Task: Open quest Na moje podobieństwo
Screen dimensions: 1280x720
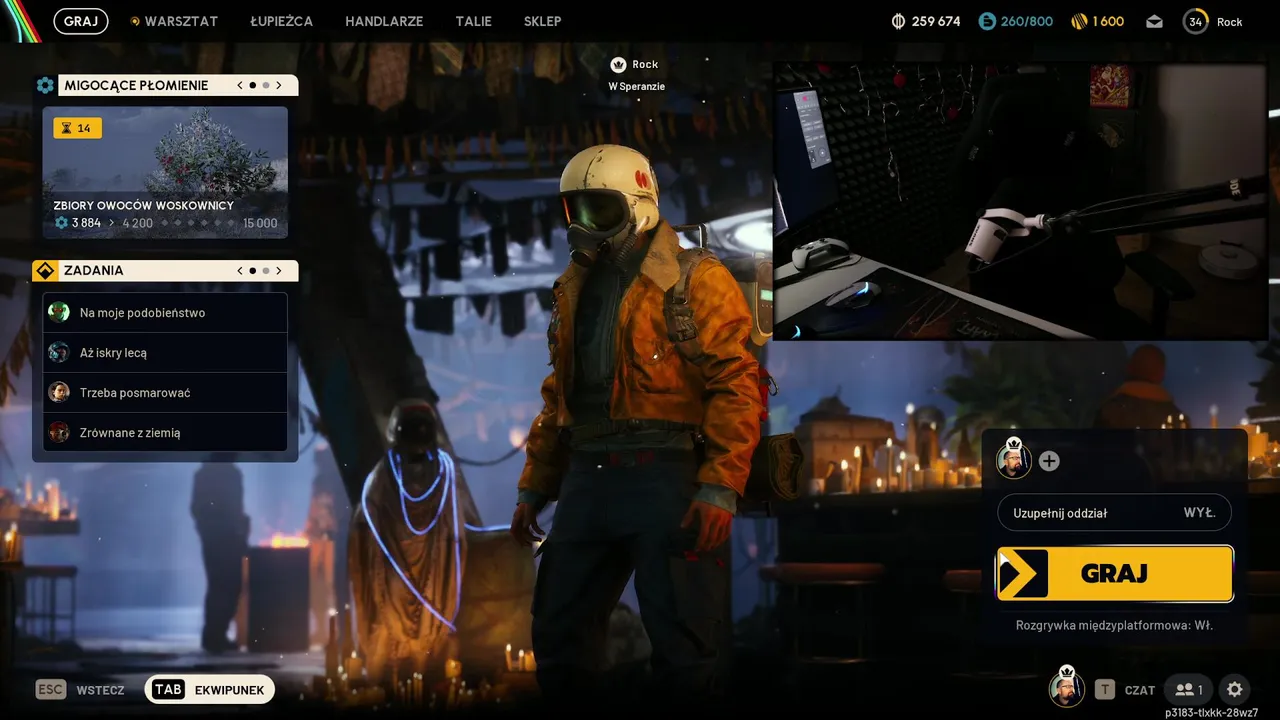Action: click(165, 312)
